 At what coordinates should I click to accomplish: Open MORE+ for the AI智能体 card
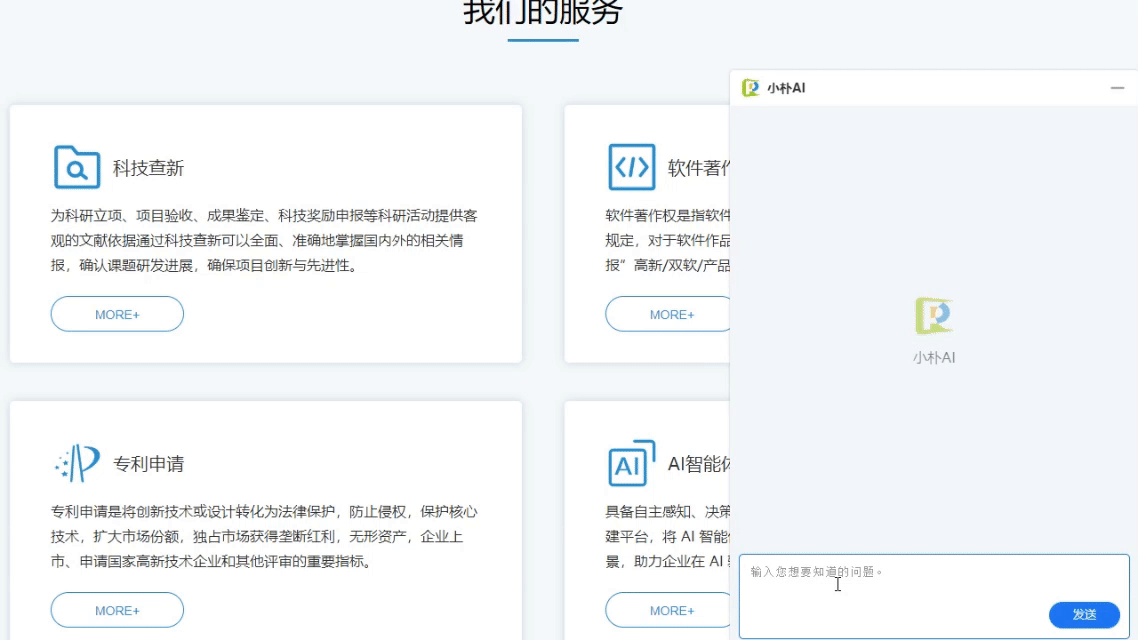pos(669,609)
